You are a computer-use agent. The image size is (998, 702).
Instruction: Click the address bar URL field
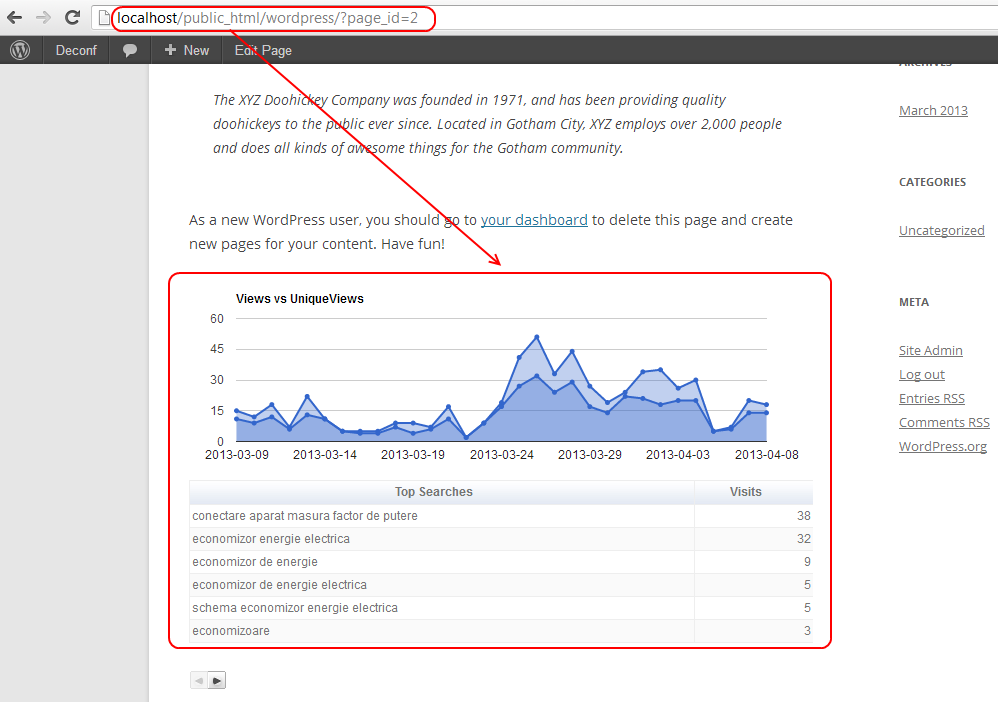[x=547, y=18]
